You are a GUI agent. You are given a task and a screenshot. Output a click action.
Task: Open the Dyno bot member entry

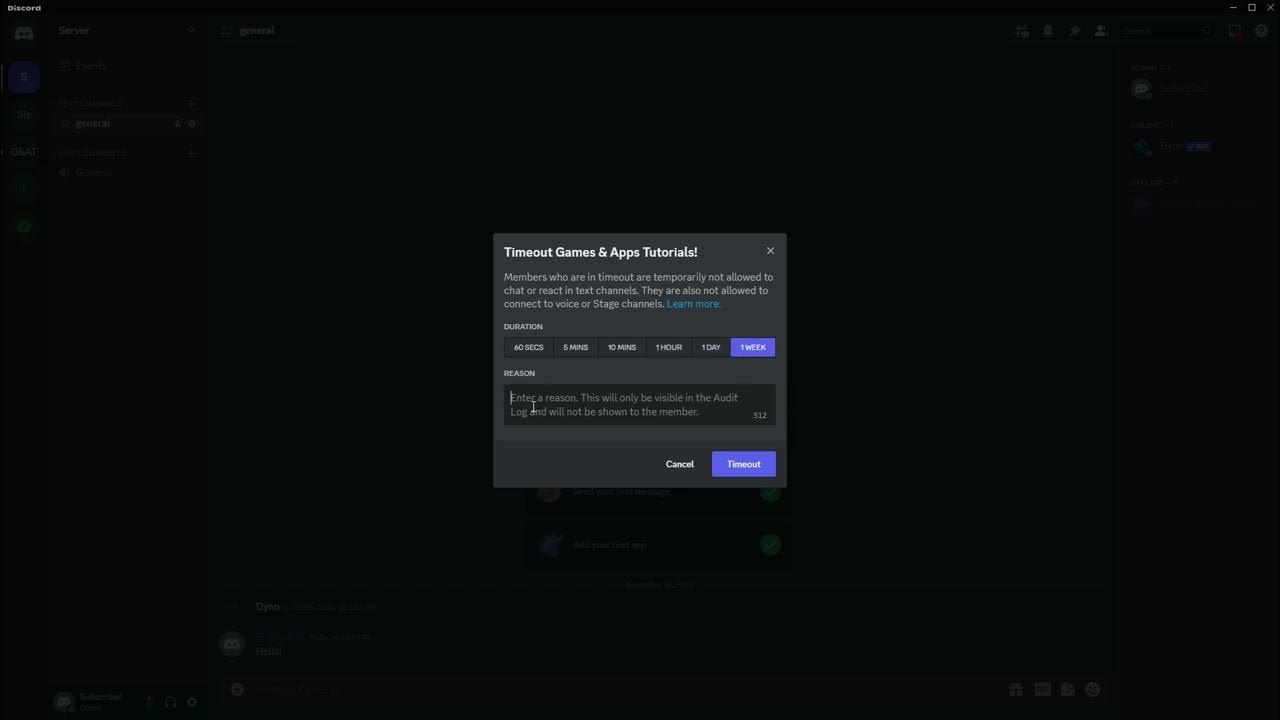click(x=1195, y=146)
